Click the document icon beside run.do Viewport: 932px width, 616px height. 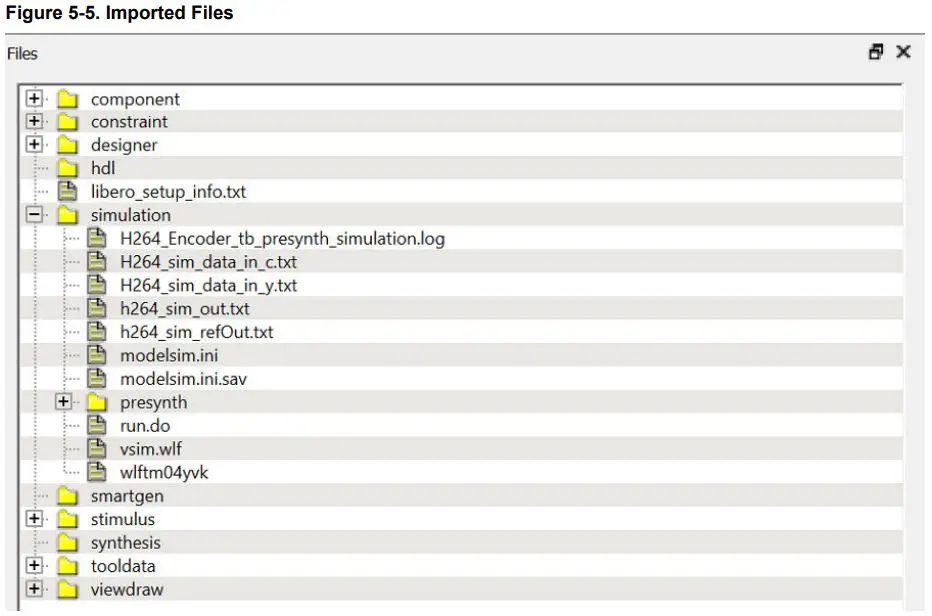tap(96, 426)
